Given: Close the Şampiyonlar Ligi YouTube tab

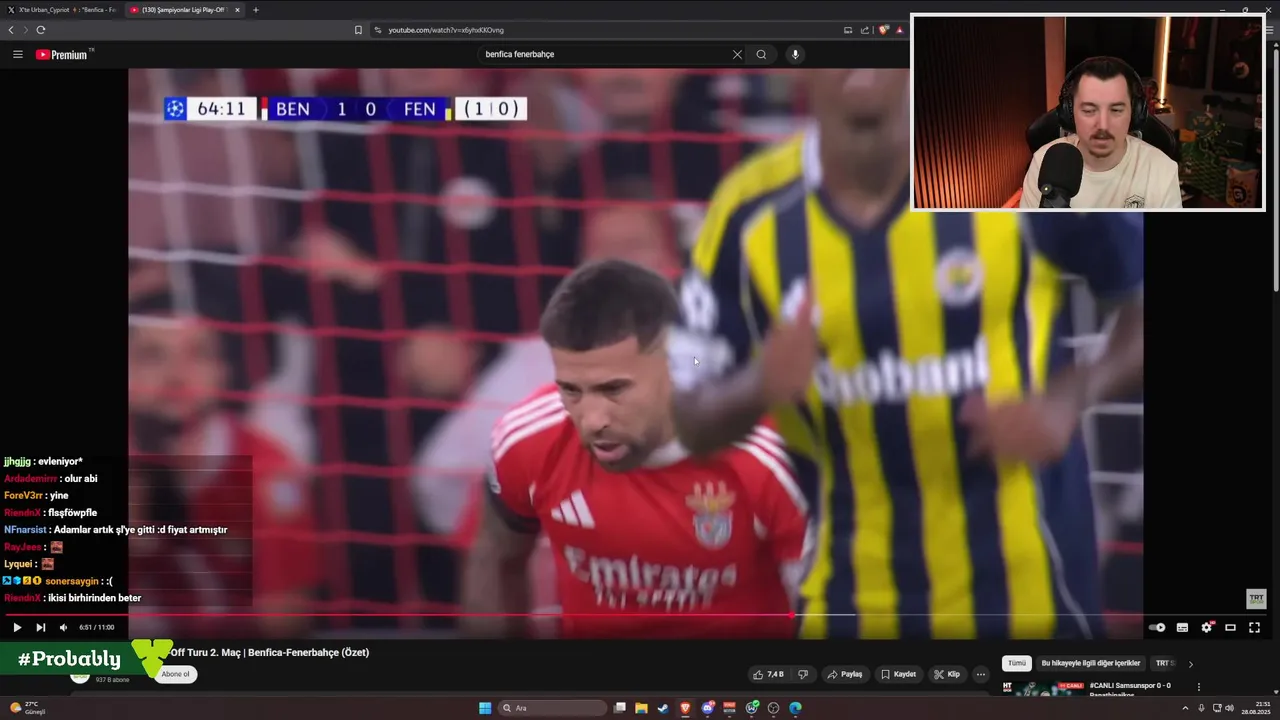Looking at the screenshot, I should (238, 10).
